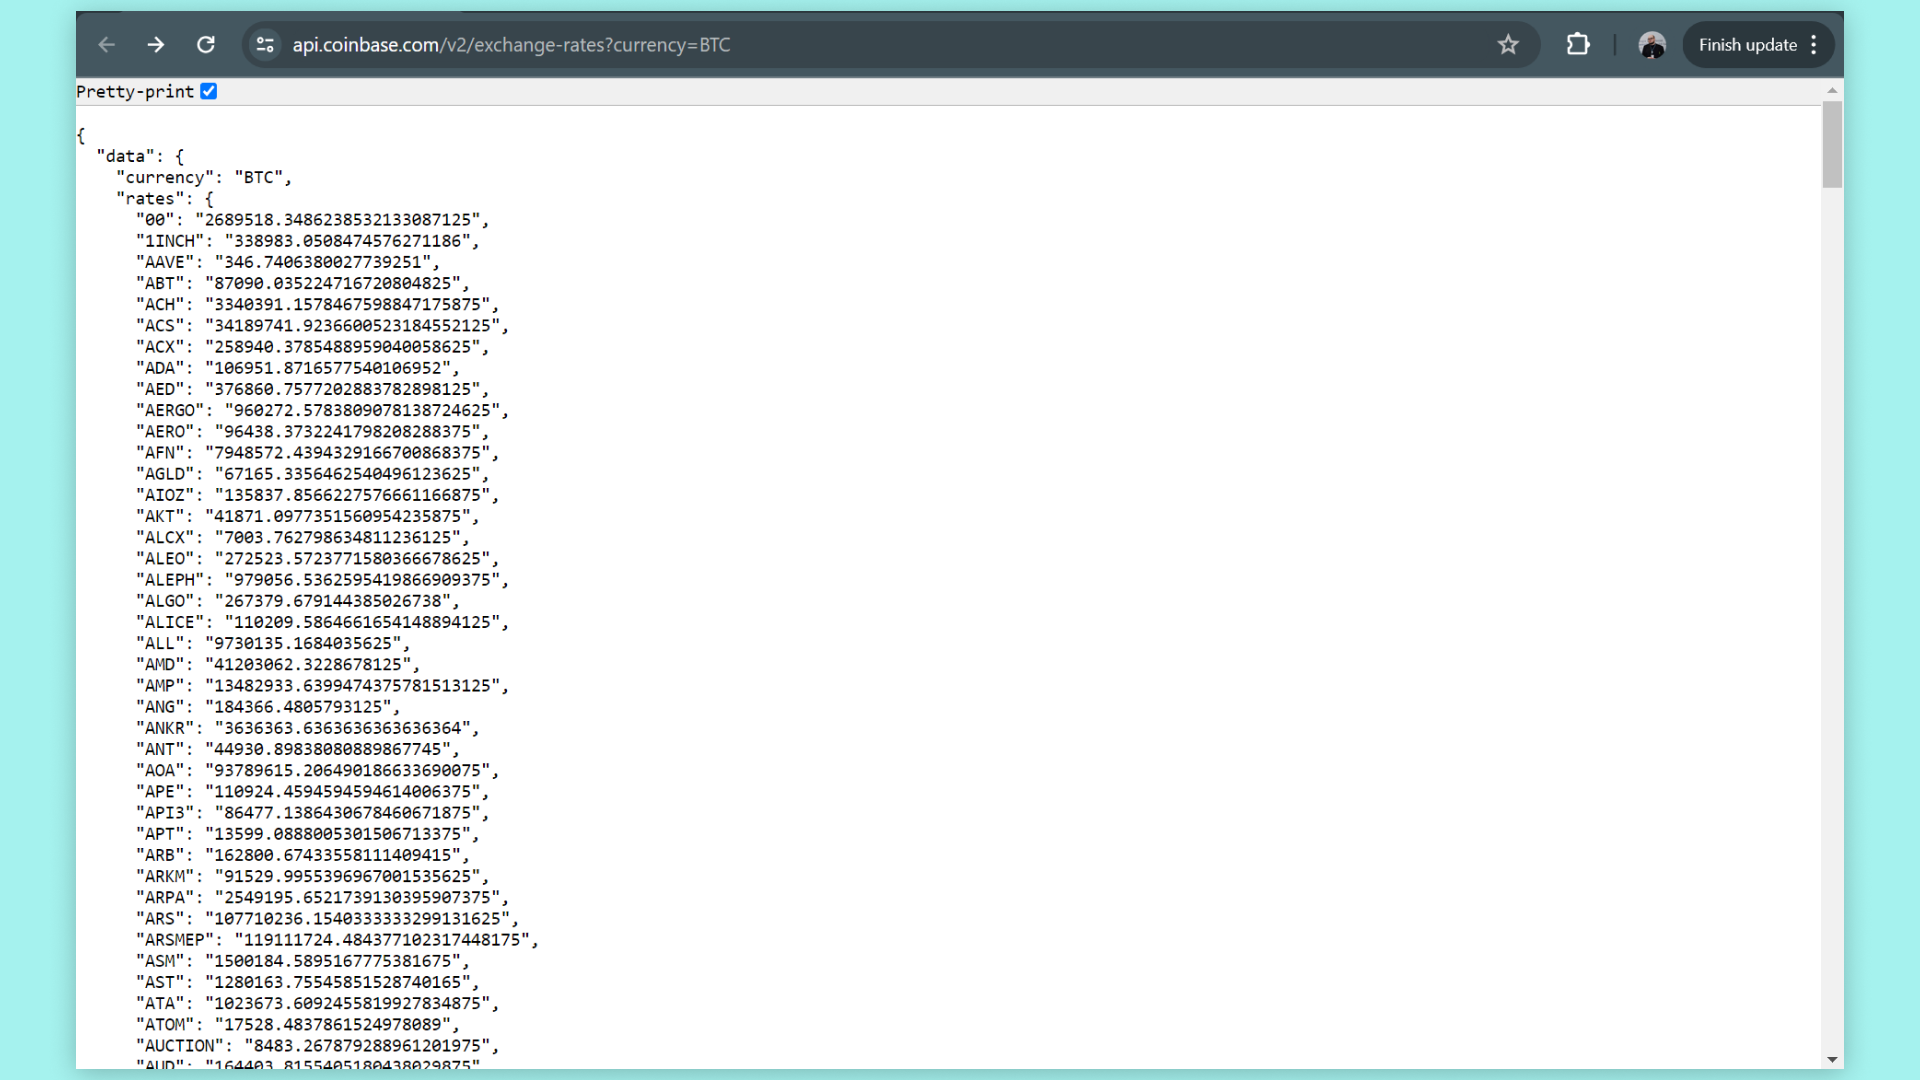The image size is (1920, 1080).
Task: Click the vertical scrollbar thumb
Action: coord(1832,145)
